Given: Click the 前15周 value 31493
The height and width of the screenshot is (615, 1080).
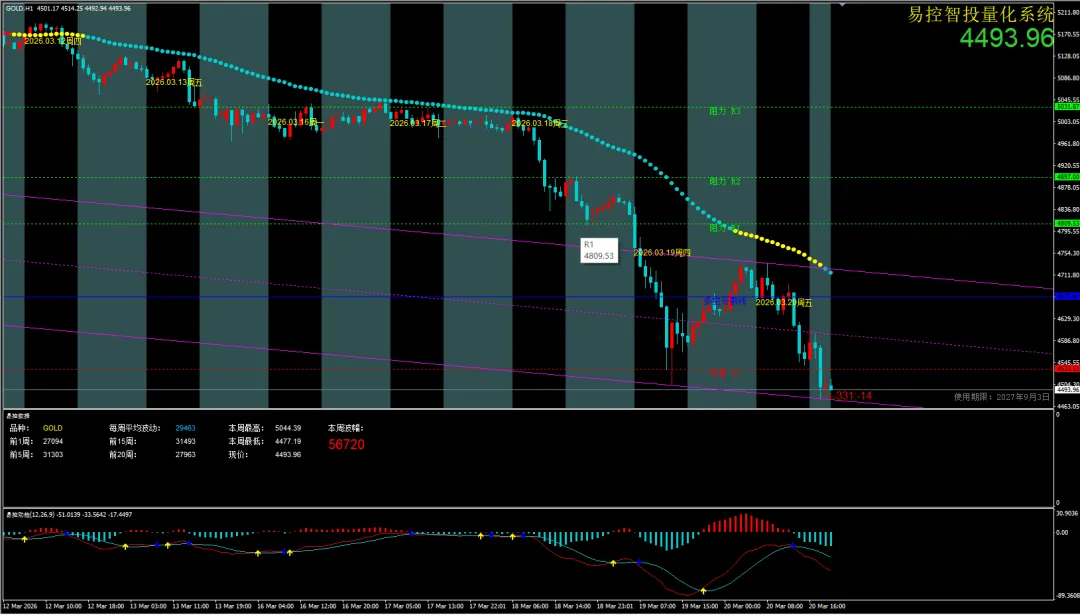Looking at the screenshot, I should point(186,441).
